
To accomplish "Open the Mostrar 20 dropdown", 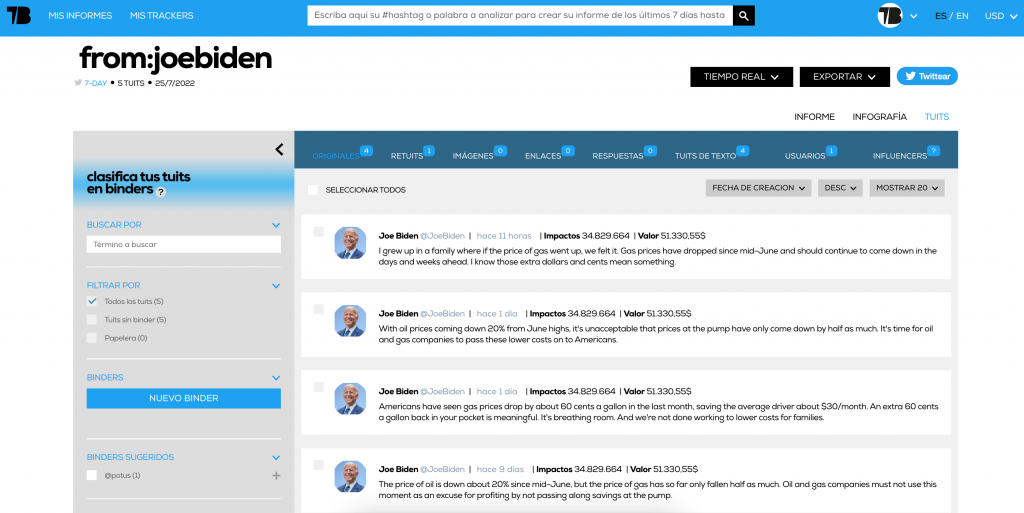I will click(x=908, y=188).
